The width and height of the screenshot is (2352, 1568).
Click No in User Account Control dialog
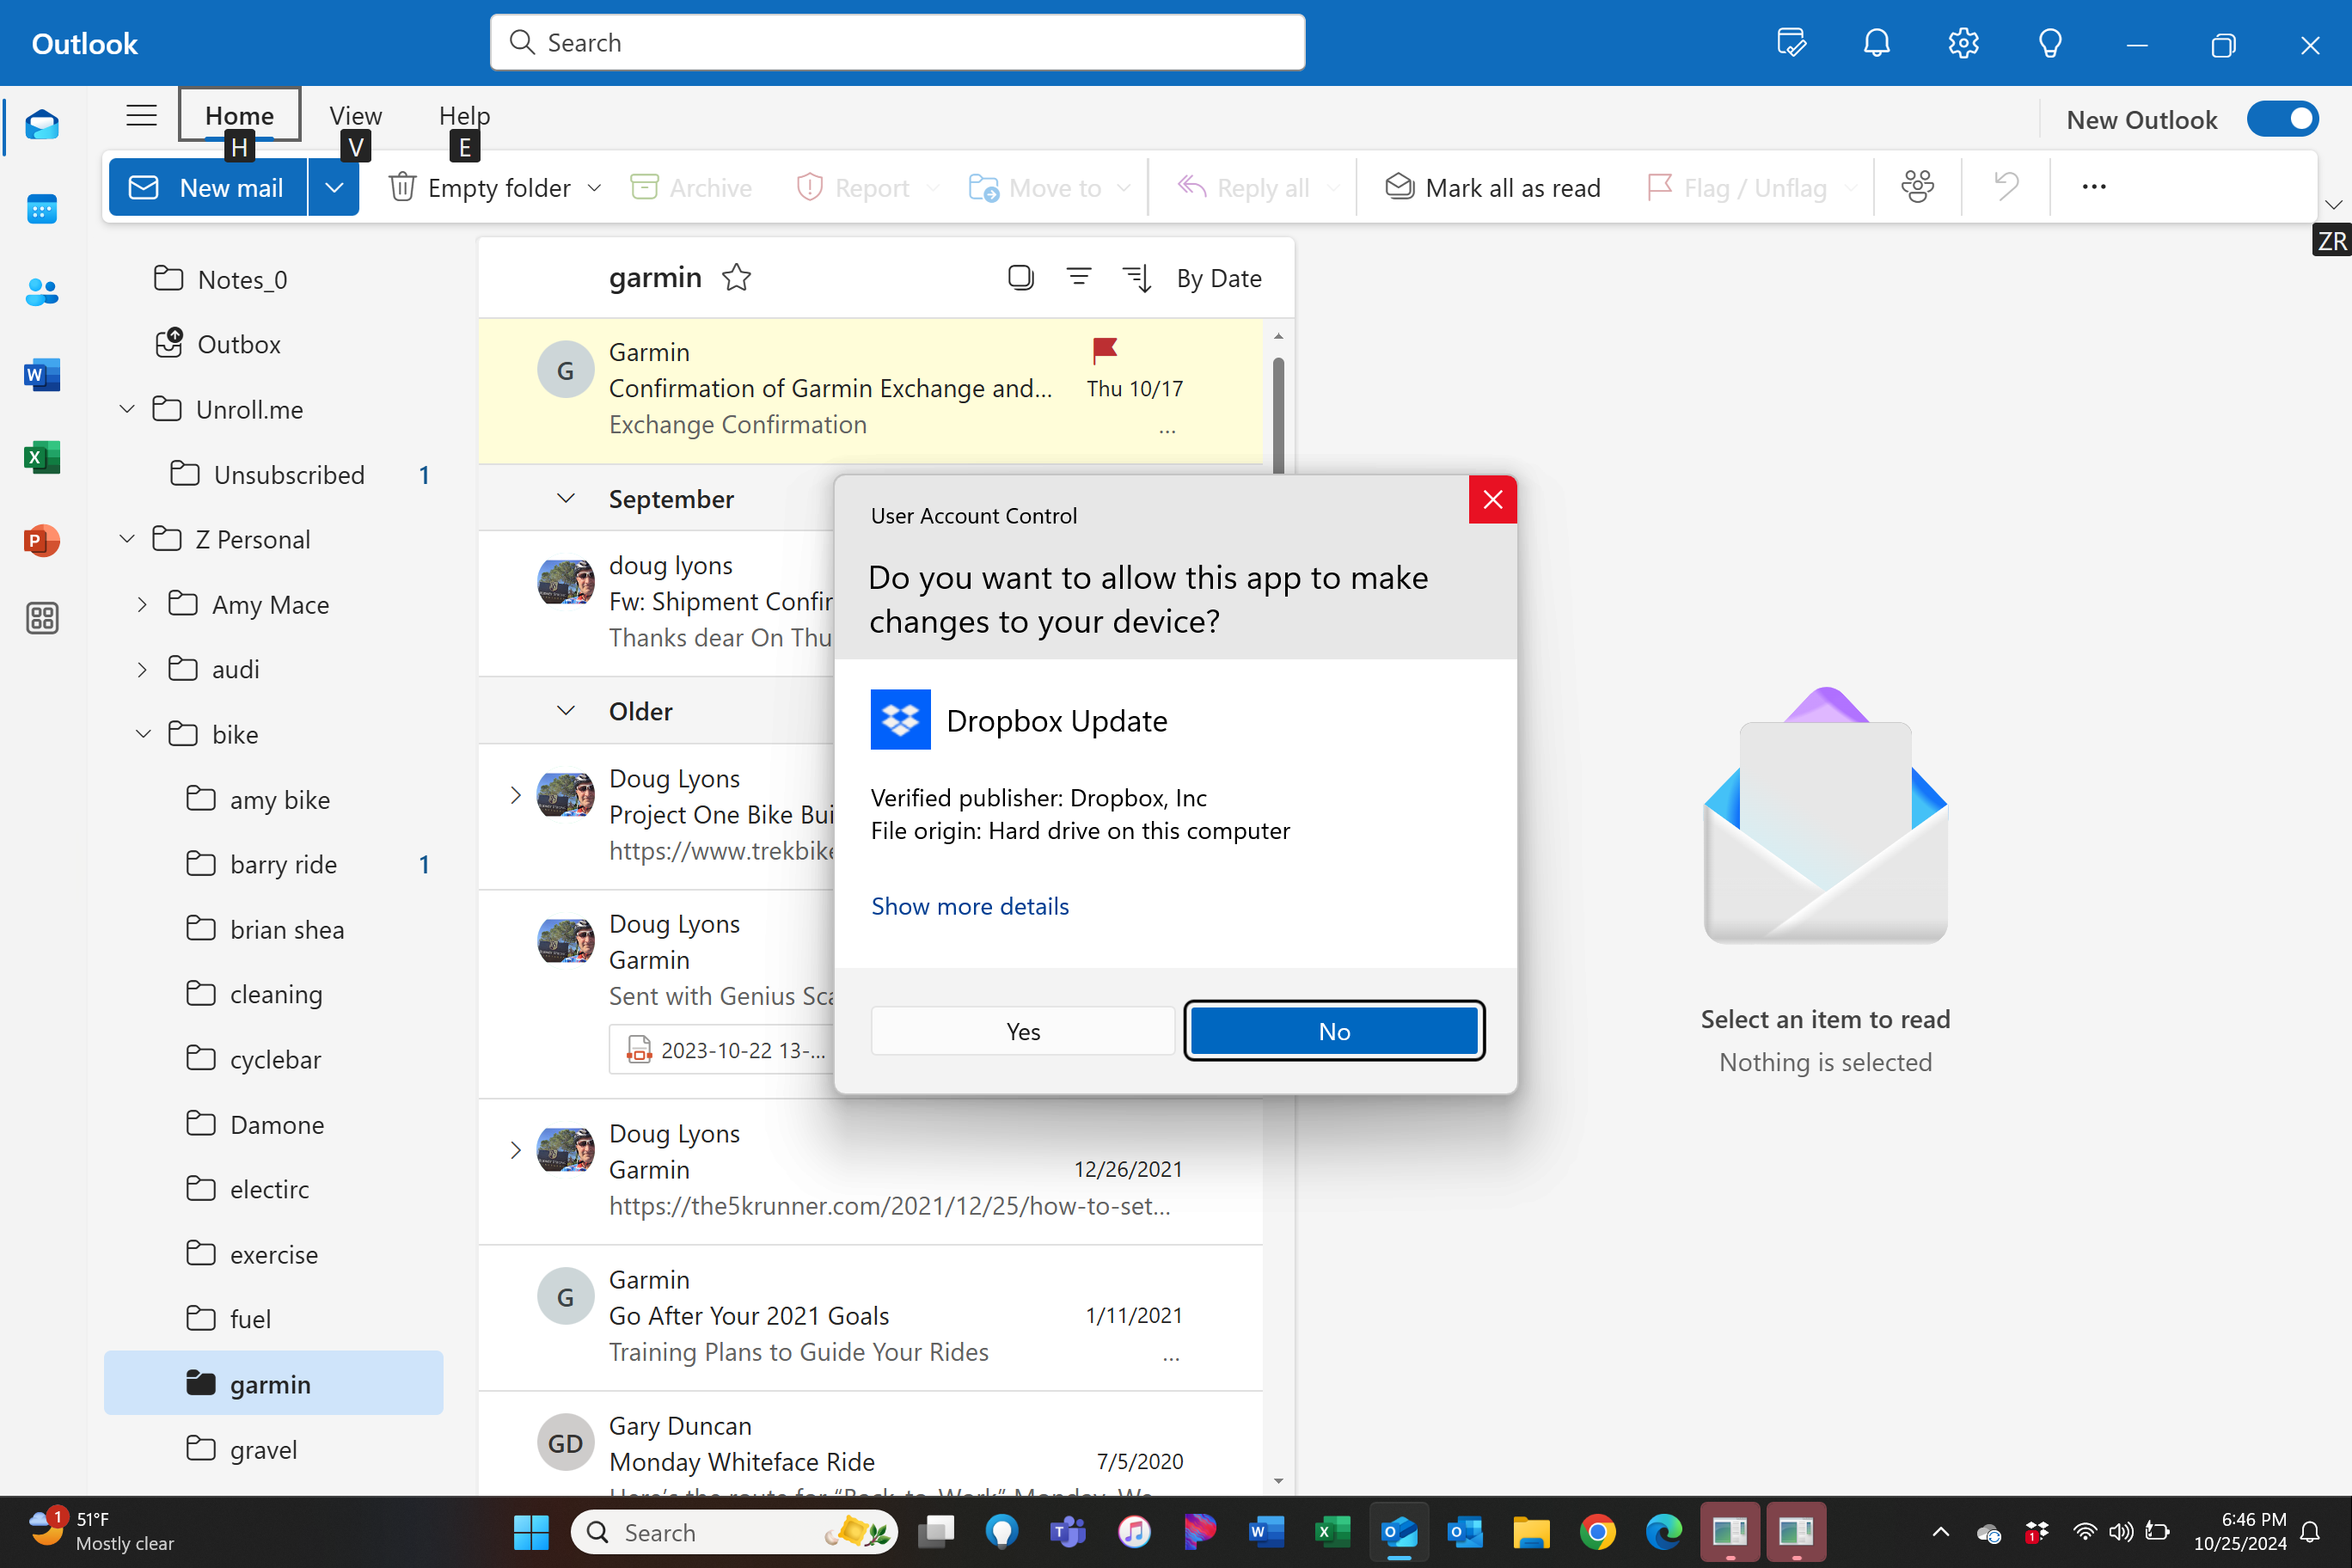point(1334,1031)
